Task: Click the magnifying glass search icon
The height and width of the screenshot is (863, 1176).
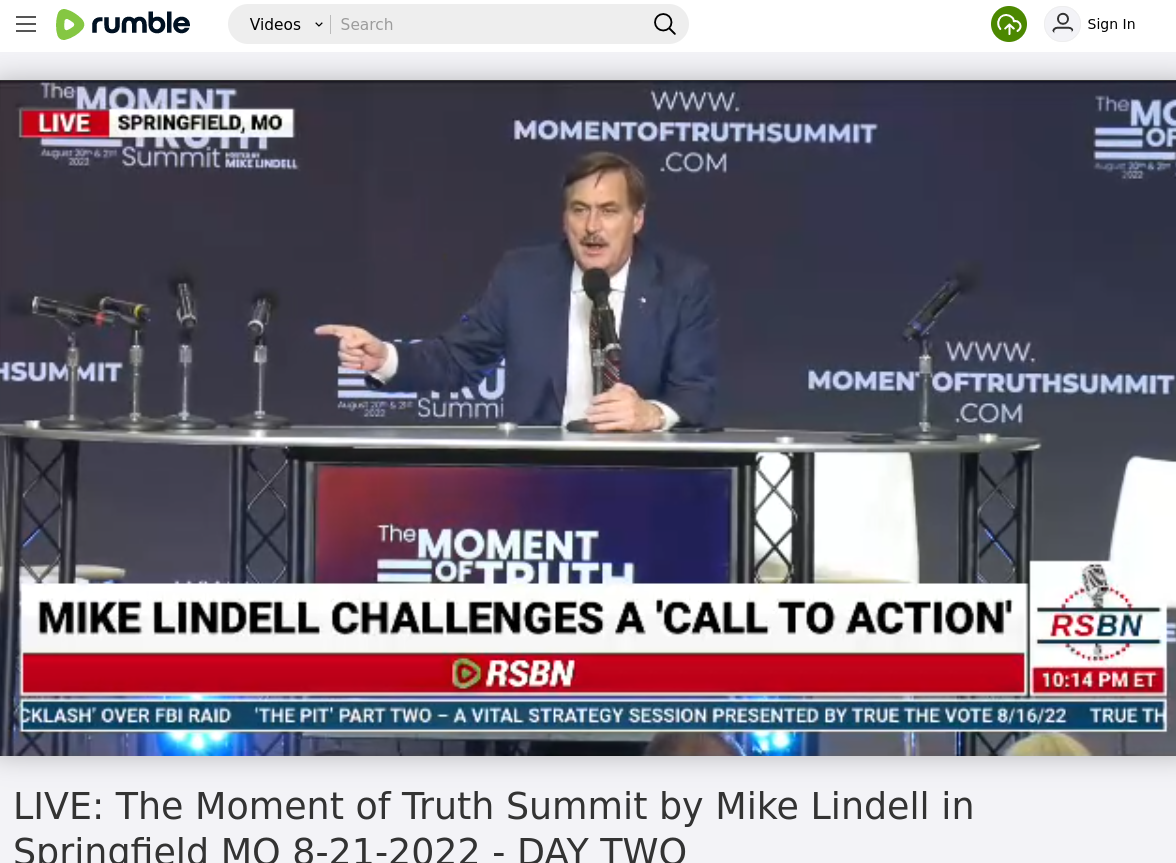Action: [664, 24]
